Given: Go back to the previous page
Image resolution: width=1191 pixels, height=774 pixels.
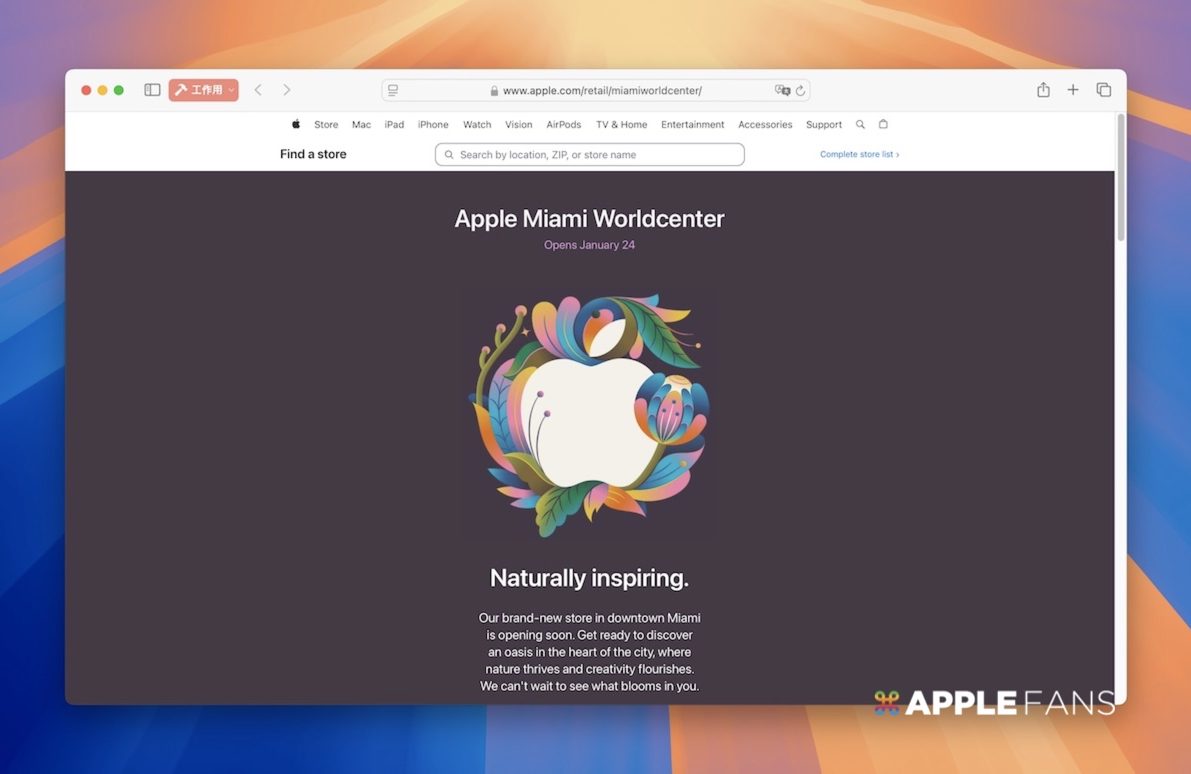Looking at the screenshot, I should 258,90.
